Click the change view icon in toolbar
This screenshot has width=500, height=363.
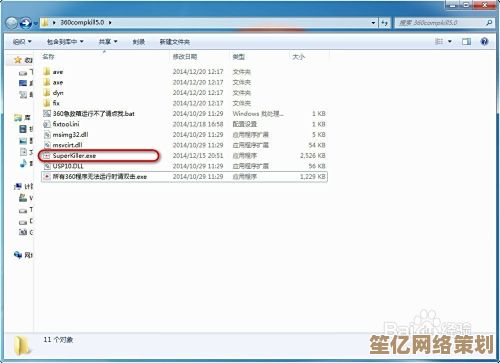[439, 42]
